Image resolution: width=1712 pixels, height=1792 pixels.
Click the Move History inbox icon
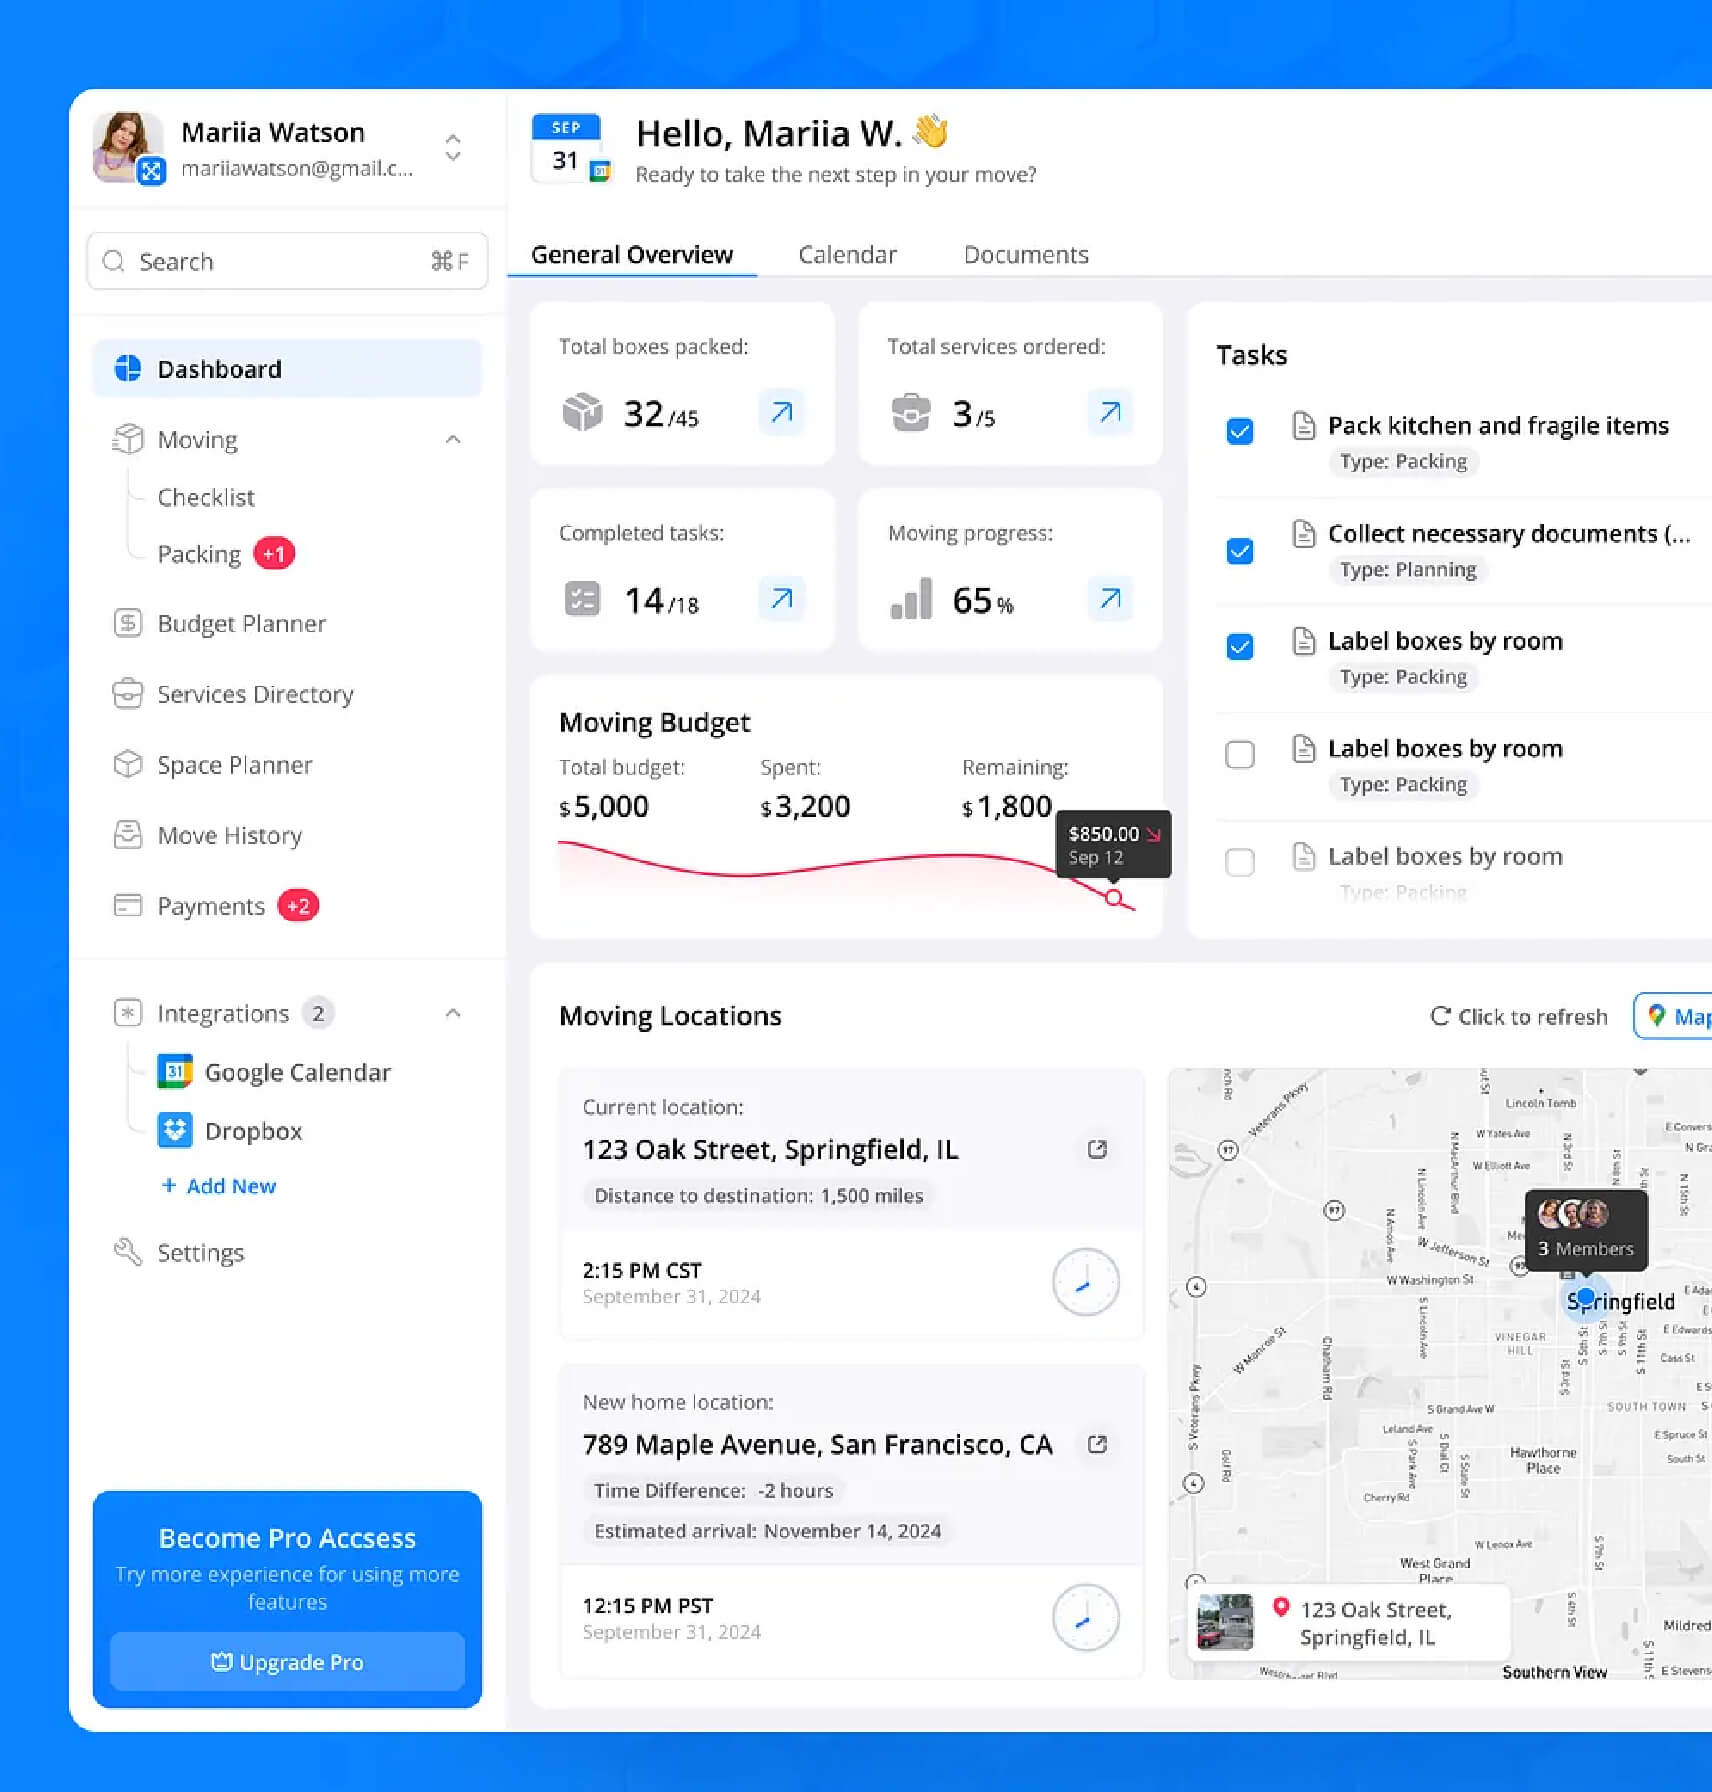(128, 835)
